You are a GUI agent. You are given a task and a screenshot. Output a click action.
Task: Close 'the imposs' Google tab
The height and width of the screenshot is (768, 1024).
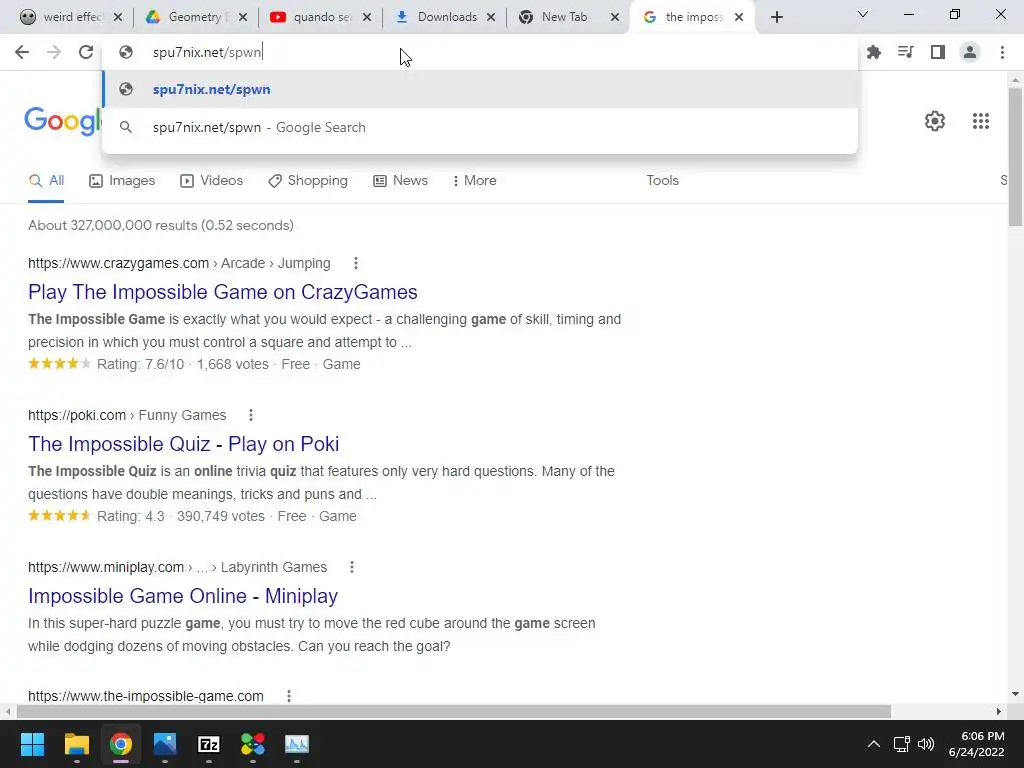[739, 17]
